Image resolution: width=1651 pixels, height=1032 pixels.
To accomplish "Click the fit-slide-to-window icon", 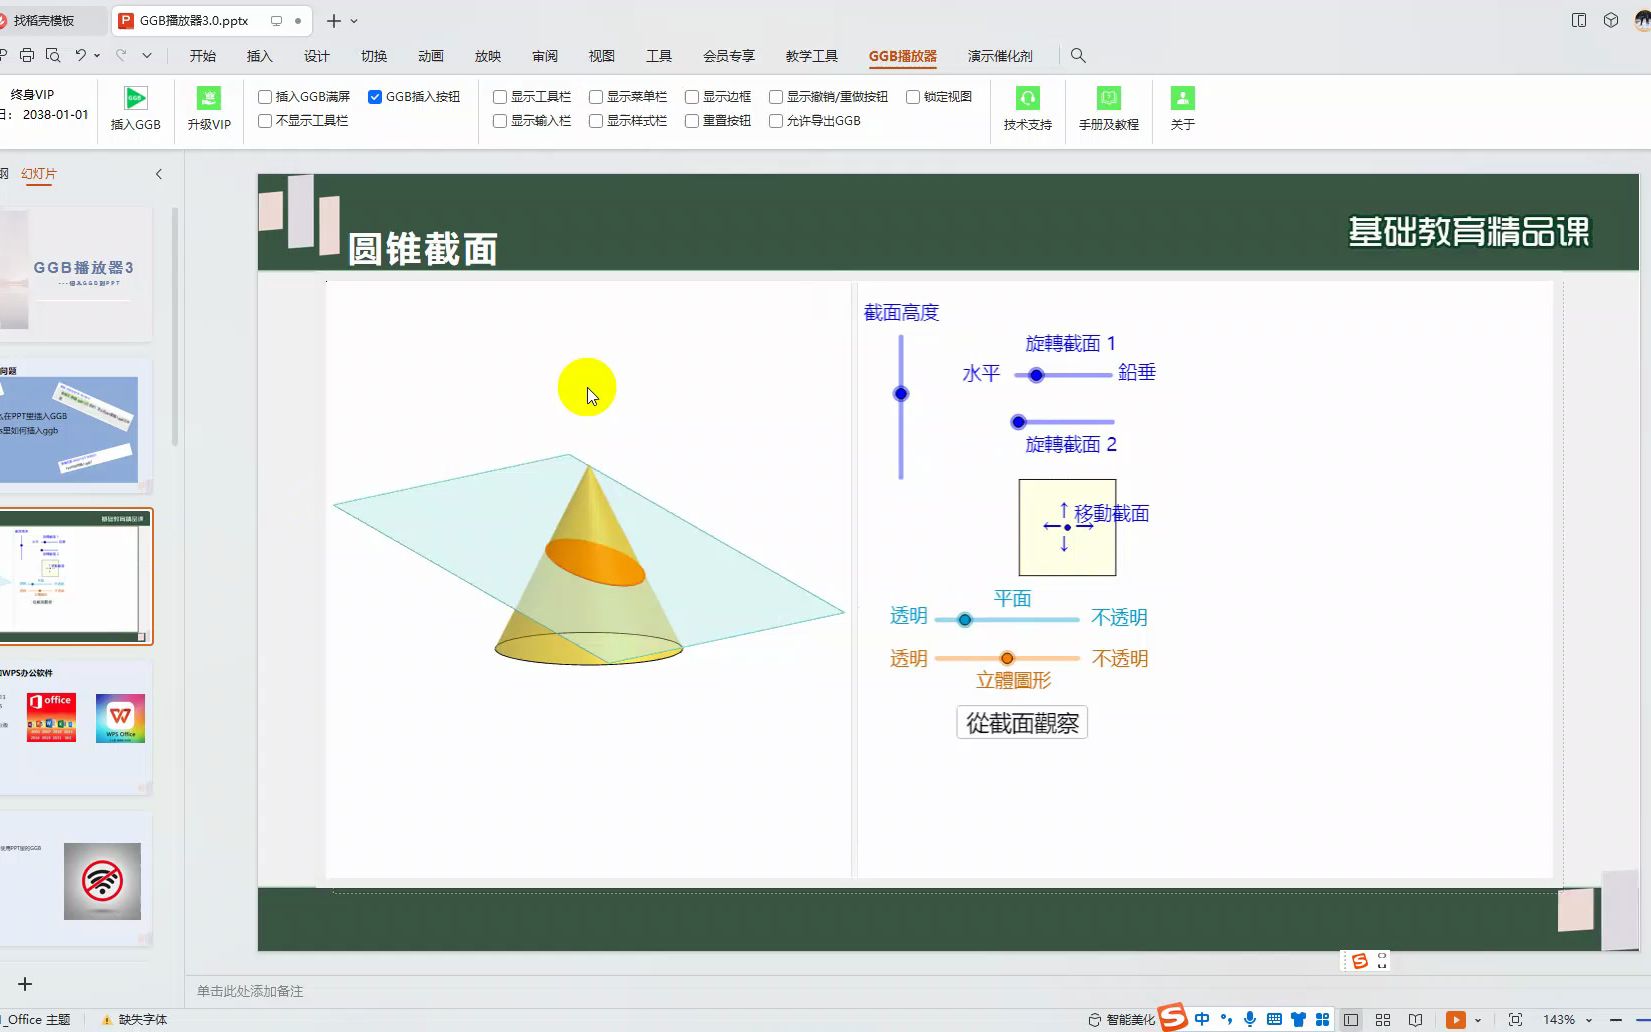I will click(1515, 1020).
